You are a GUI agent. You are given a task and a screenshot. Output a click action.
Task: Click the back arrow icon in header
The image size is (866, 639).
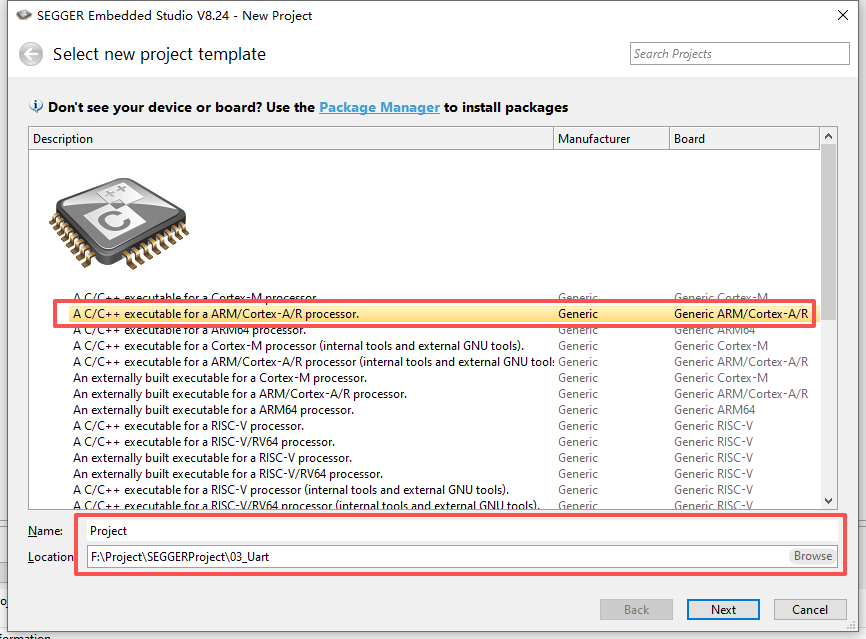pyautogui.click(x=31, y=55)
